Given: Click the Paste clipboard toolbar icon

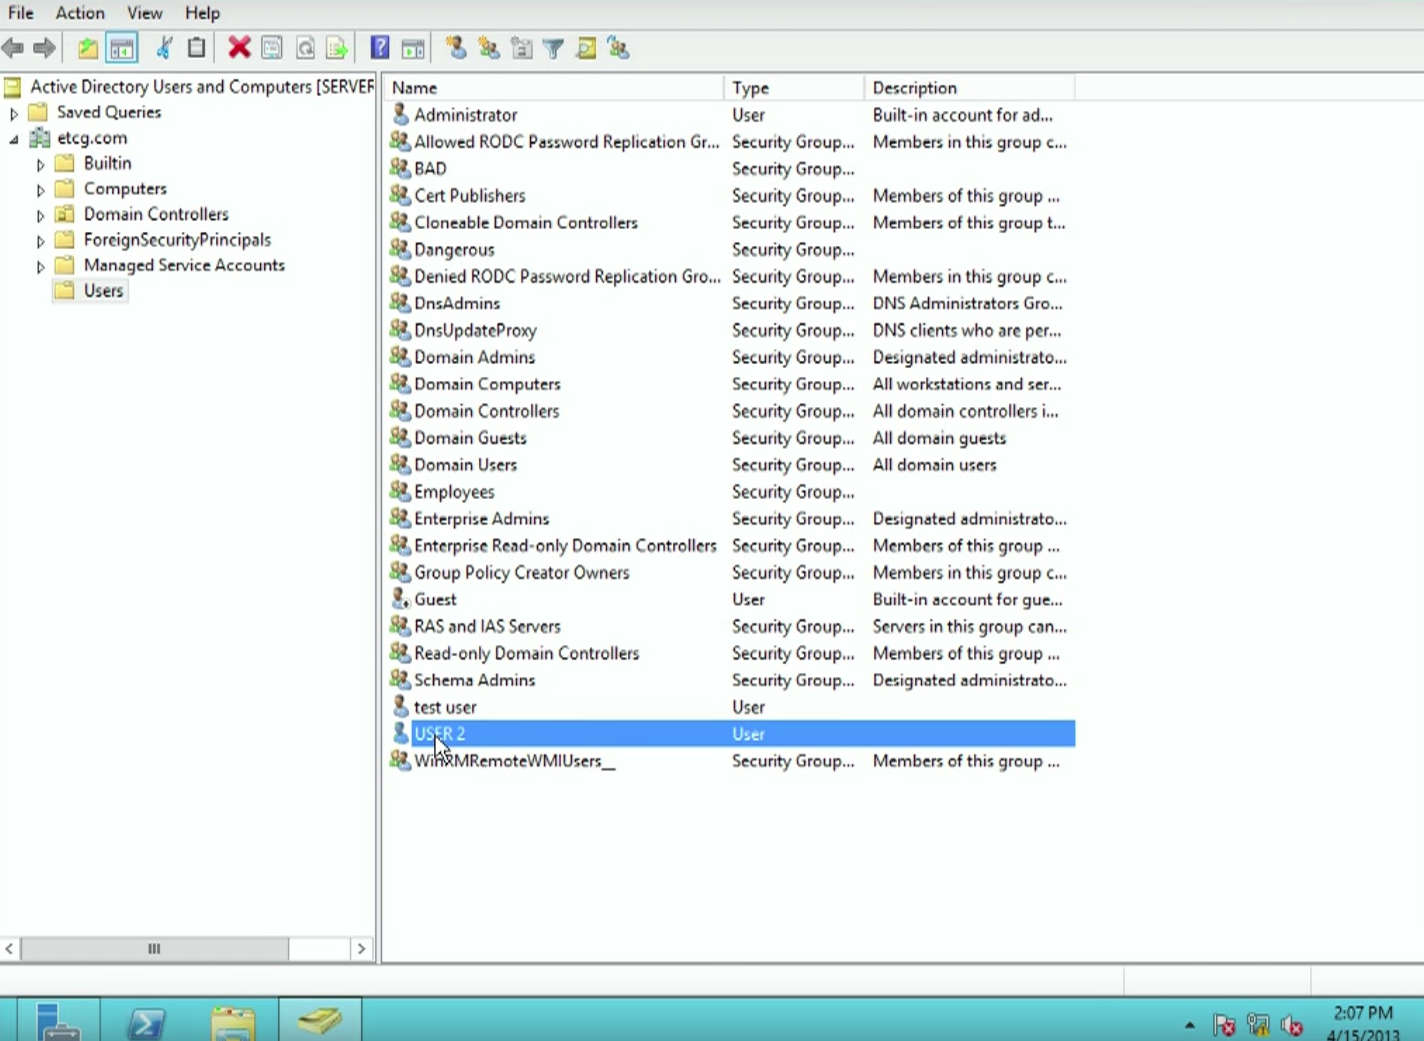Looking at the screenshot, I should point(197,48).
